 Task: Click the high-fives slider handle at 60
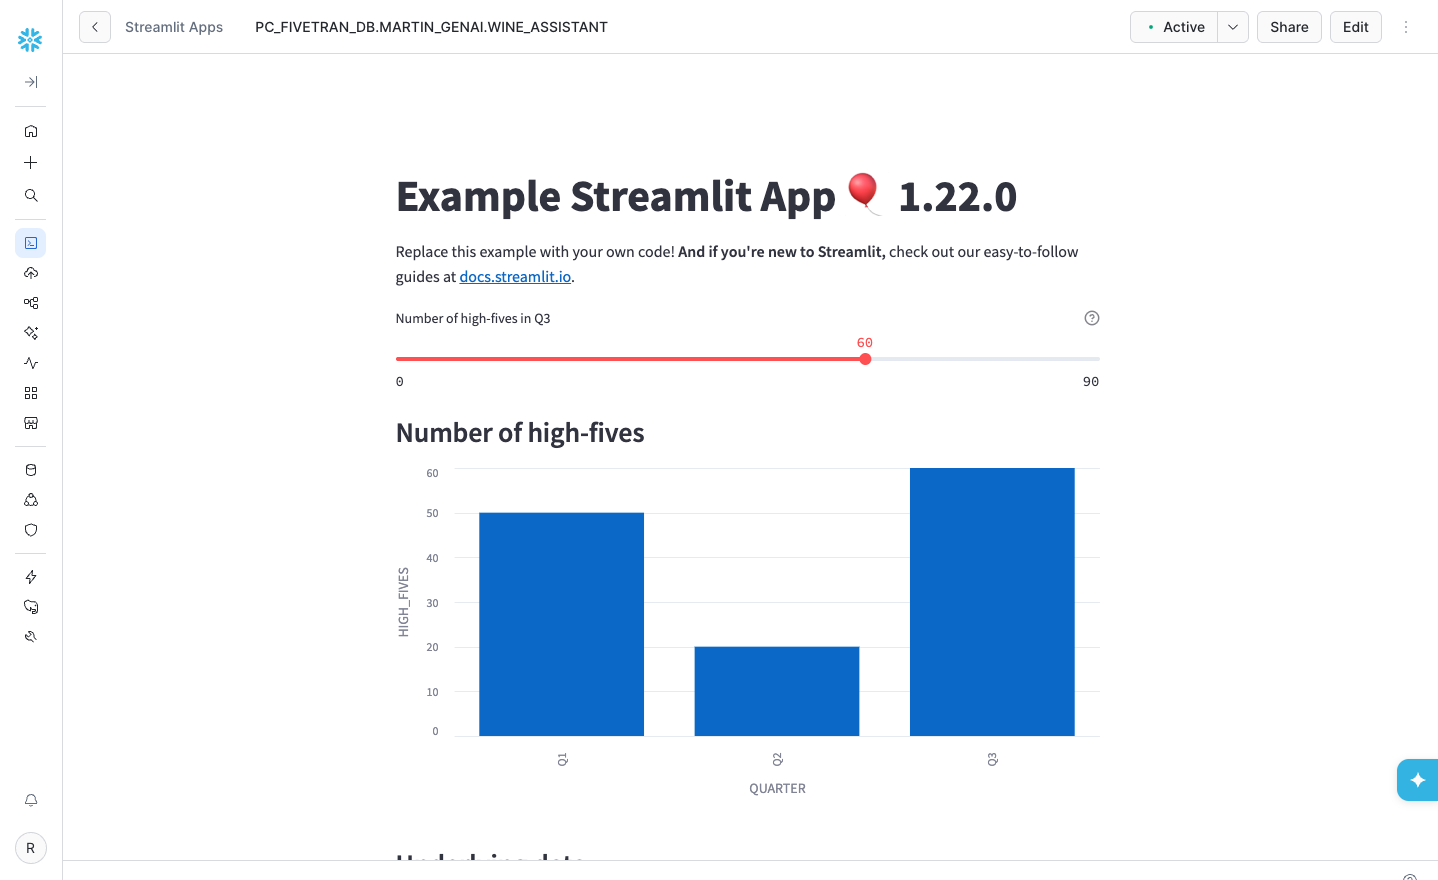(x=865, y=359)
